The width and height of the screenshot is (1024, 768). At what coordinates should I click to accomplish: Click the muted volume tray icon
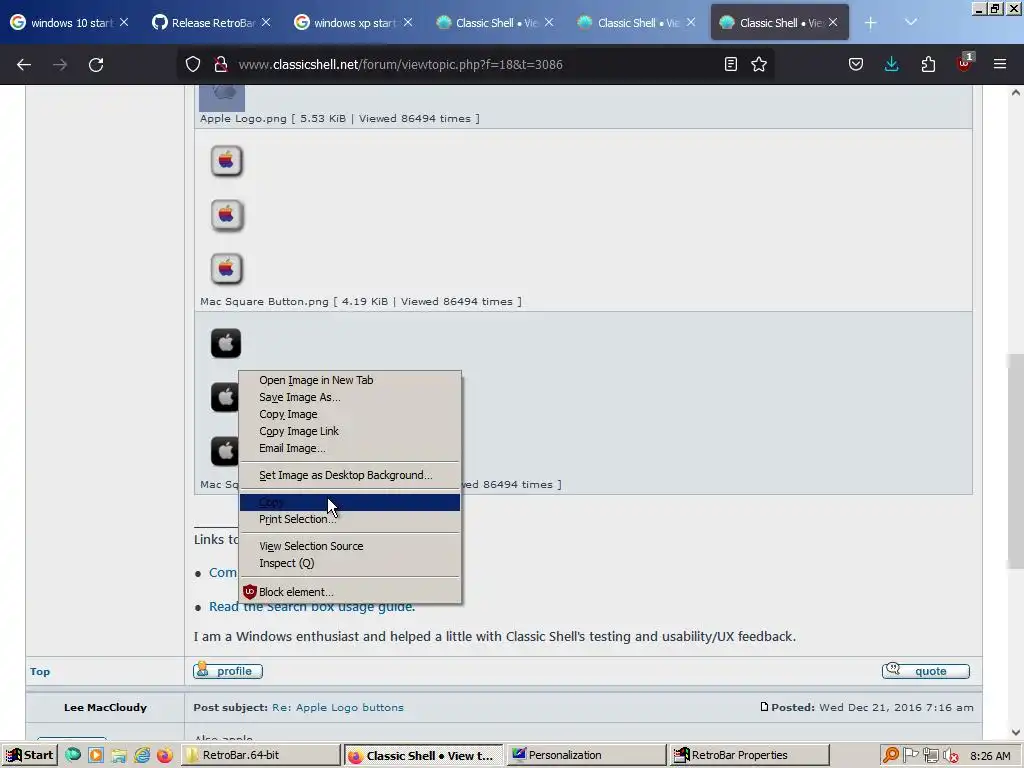[x=951, y=755]
